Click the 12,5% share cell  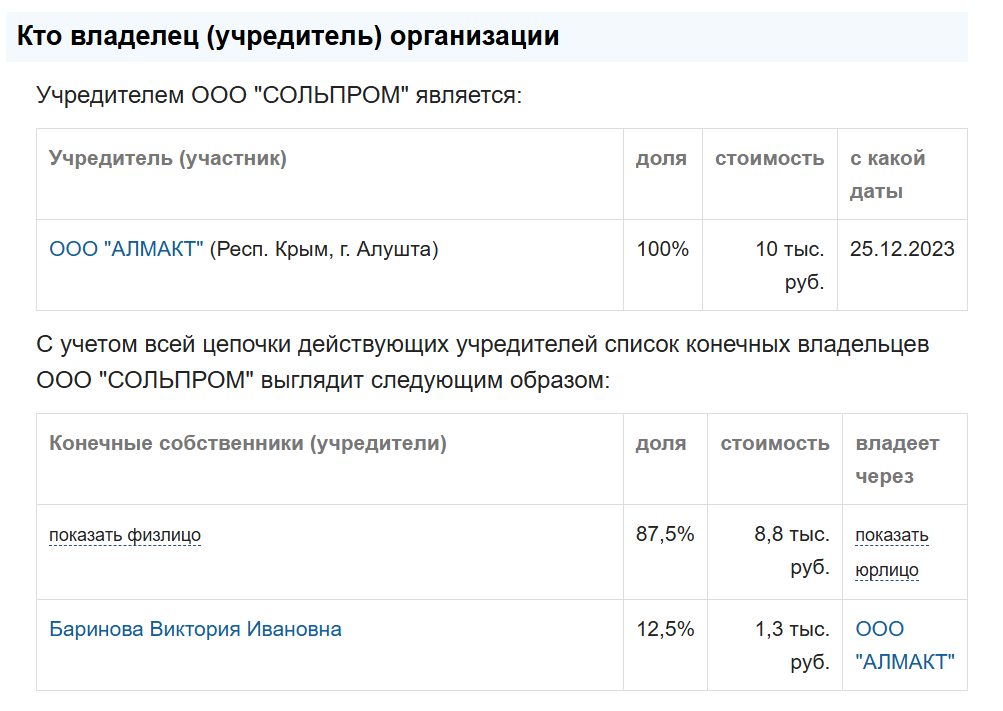coord(665,629)
